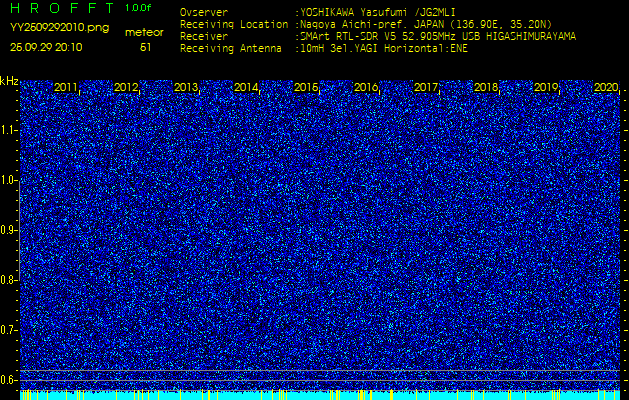Click the 2011 time marker label
Screen dimensions: 629x400
(x=66, y=87)
